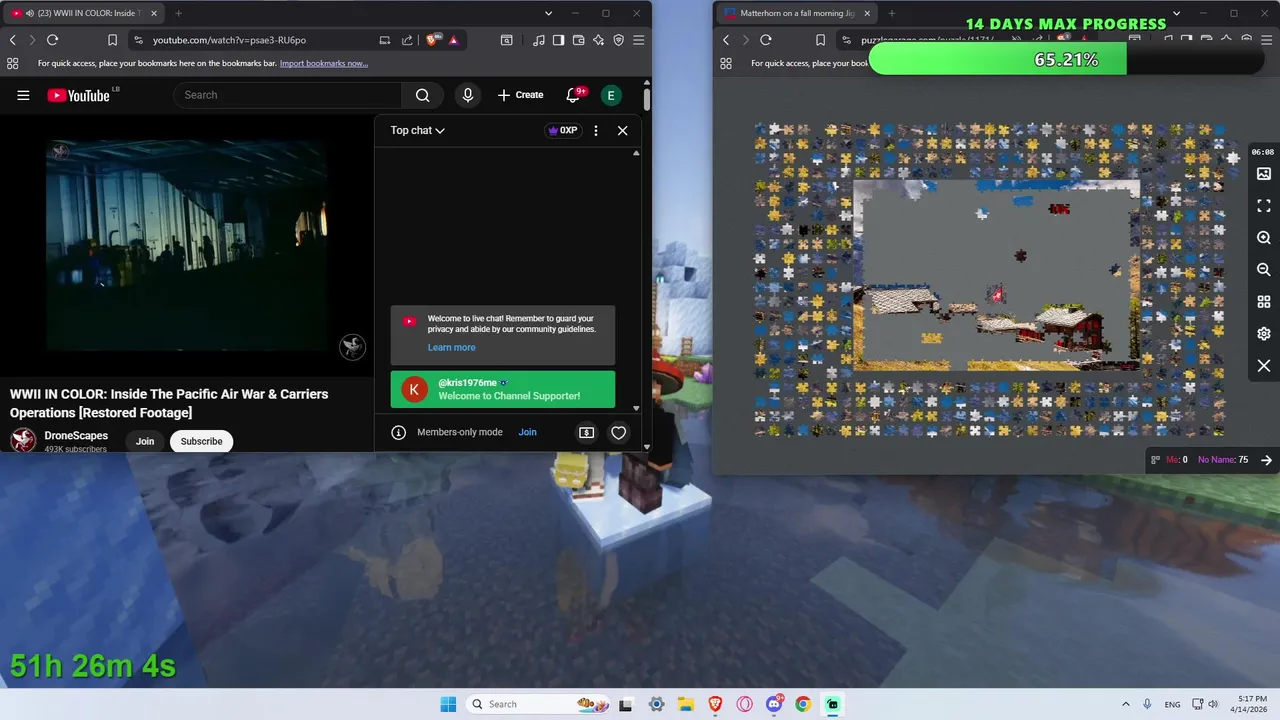Go to YouTube home via logo
Screen dimensions: 1280x720
[78, 95]
